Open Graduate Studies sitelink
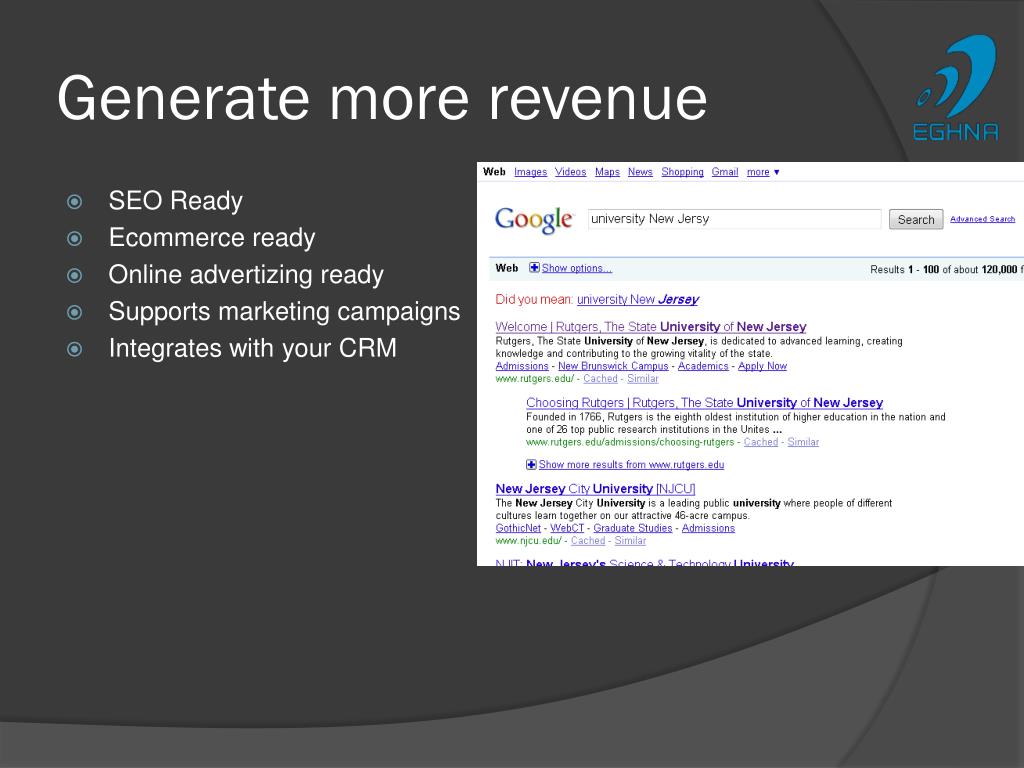The image size is (1024, 768). click(632, 528)
